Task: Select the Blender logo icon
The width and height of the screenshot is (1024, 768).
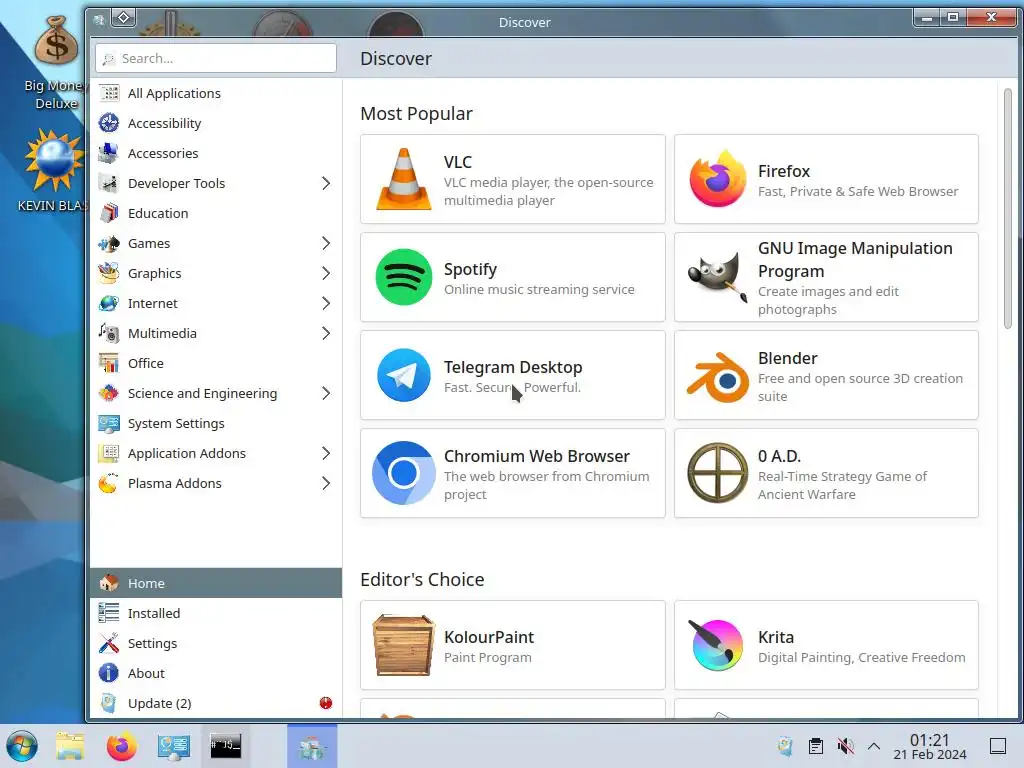Action: click(717, 377)
